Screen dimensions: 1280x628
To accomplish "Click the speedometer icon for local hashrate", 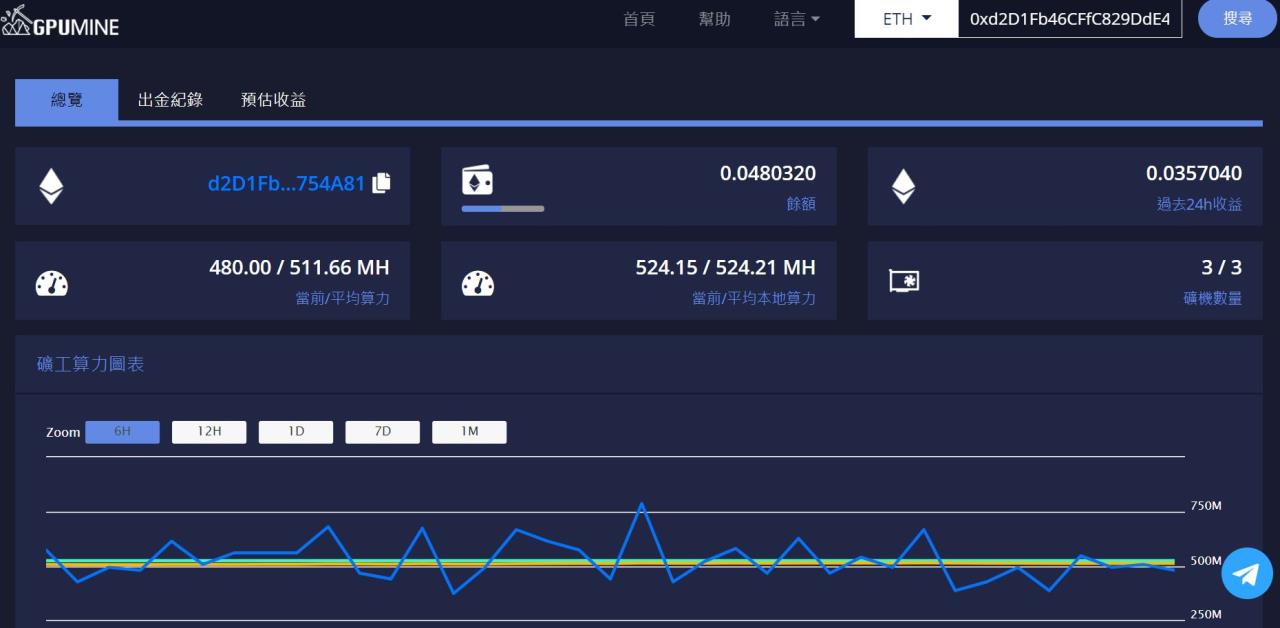I will click(x=478, y=281).
